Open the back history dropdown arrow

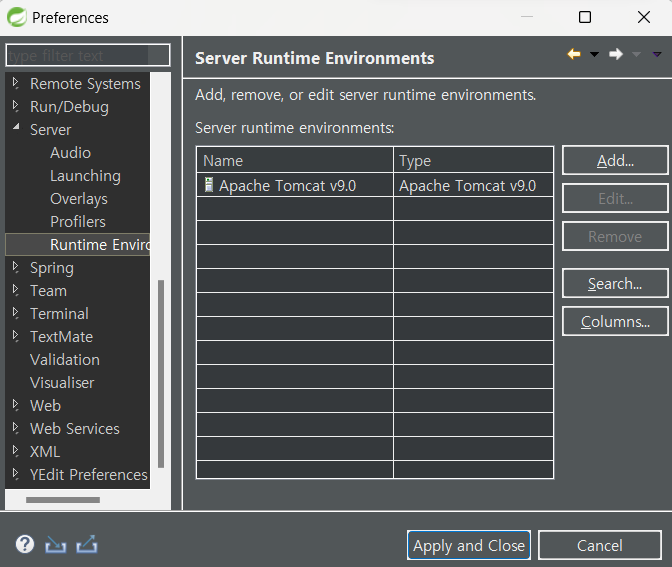pos(594,54)
